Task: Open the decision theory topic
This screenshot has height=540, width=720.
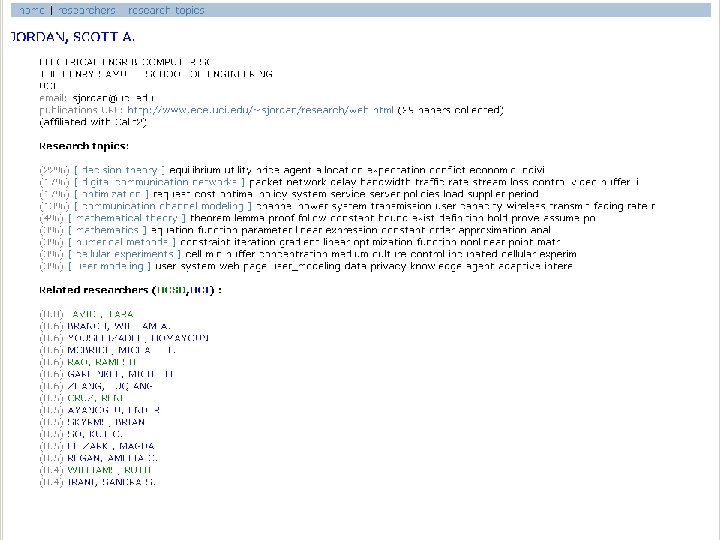Action: (x=119, y=170)
